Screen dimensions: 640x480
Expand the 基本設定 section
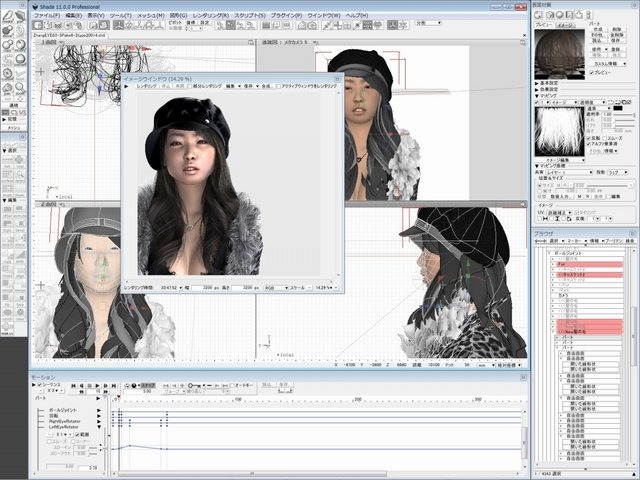pyautogui.click(x=537, y=81)
